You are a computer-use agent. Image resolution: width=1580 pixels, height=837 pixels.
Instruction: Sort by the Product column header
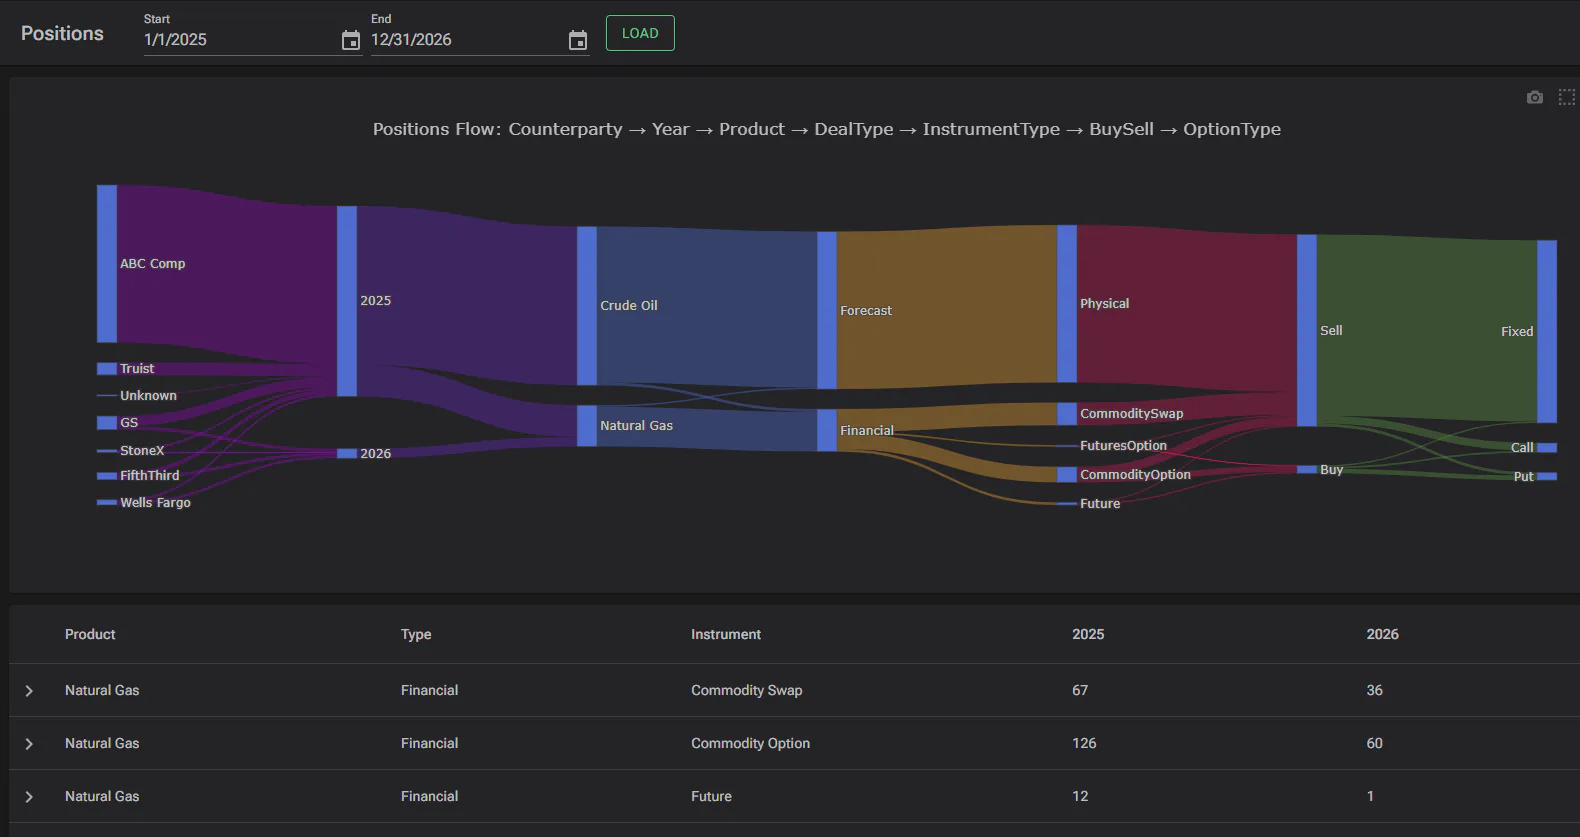[90, 634]
